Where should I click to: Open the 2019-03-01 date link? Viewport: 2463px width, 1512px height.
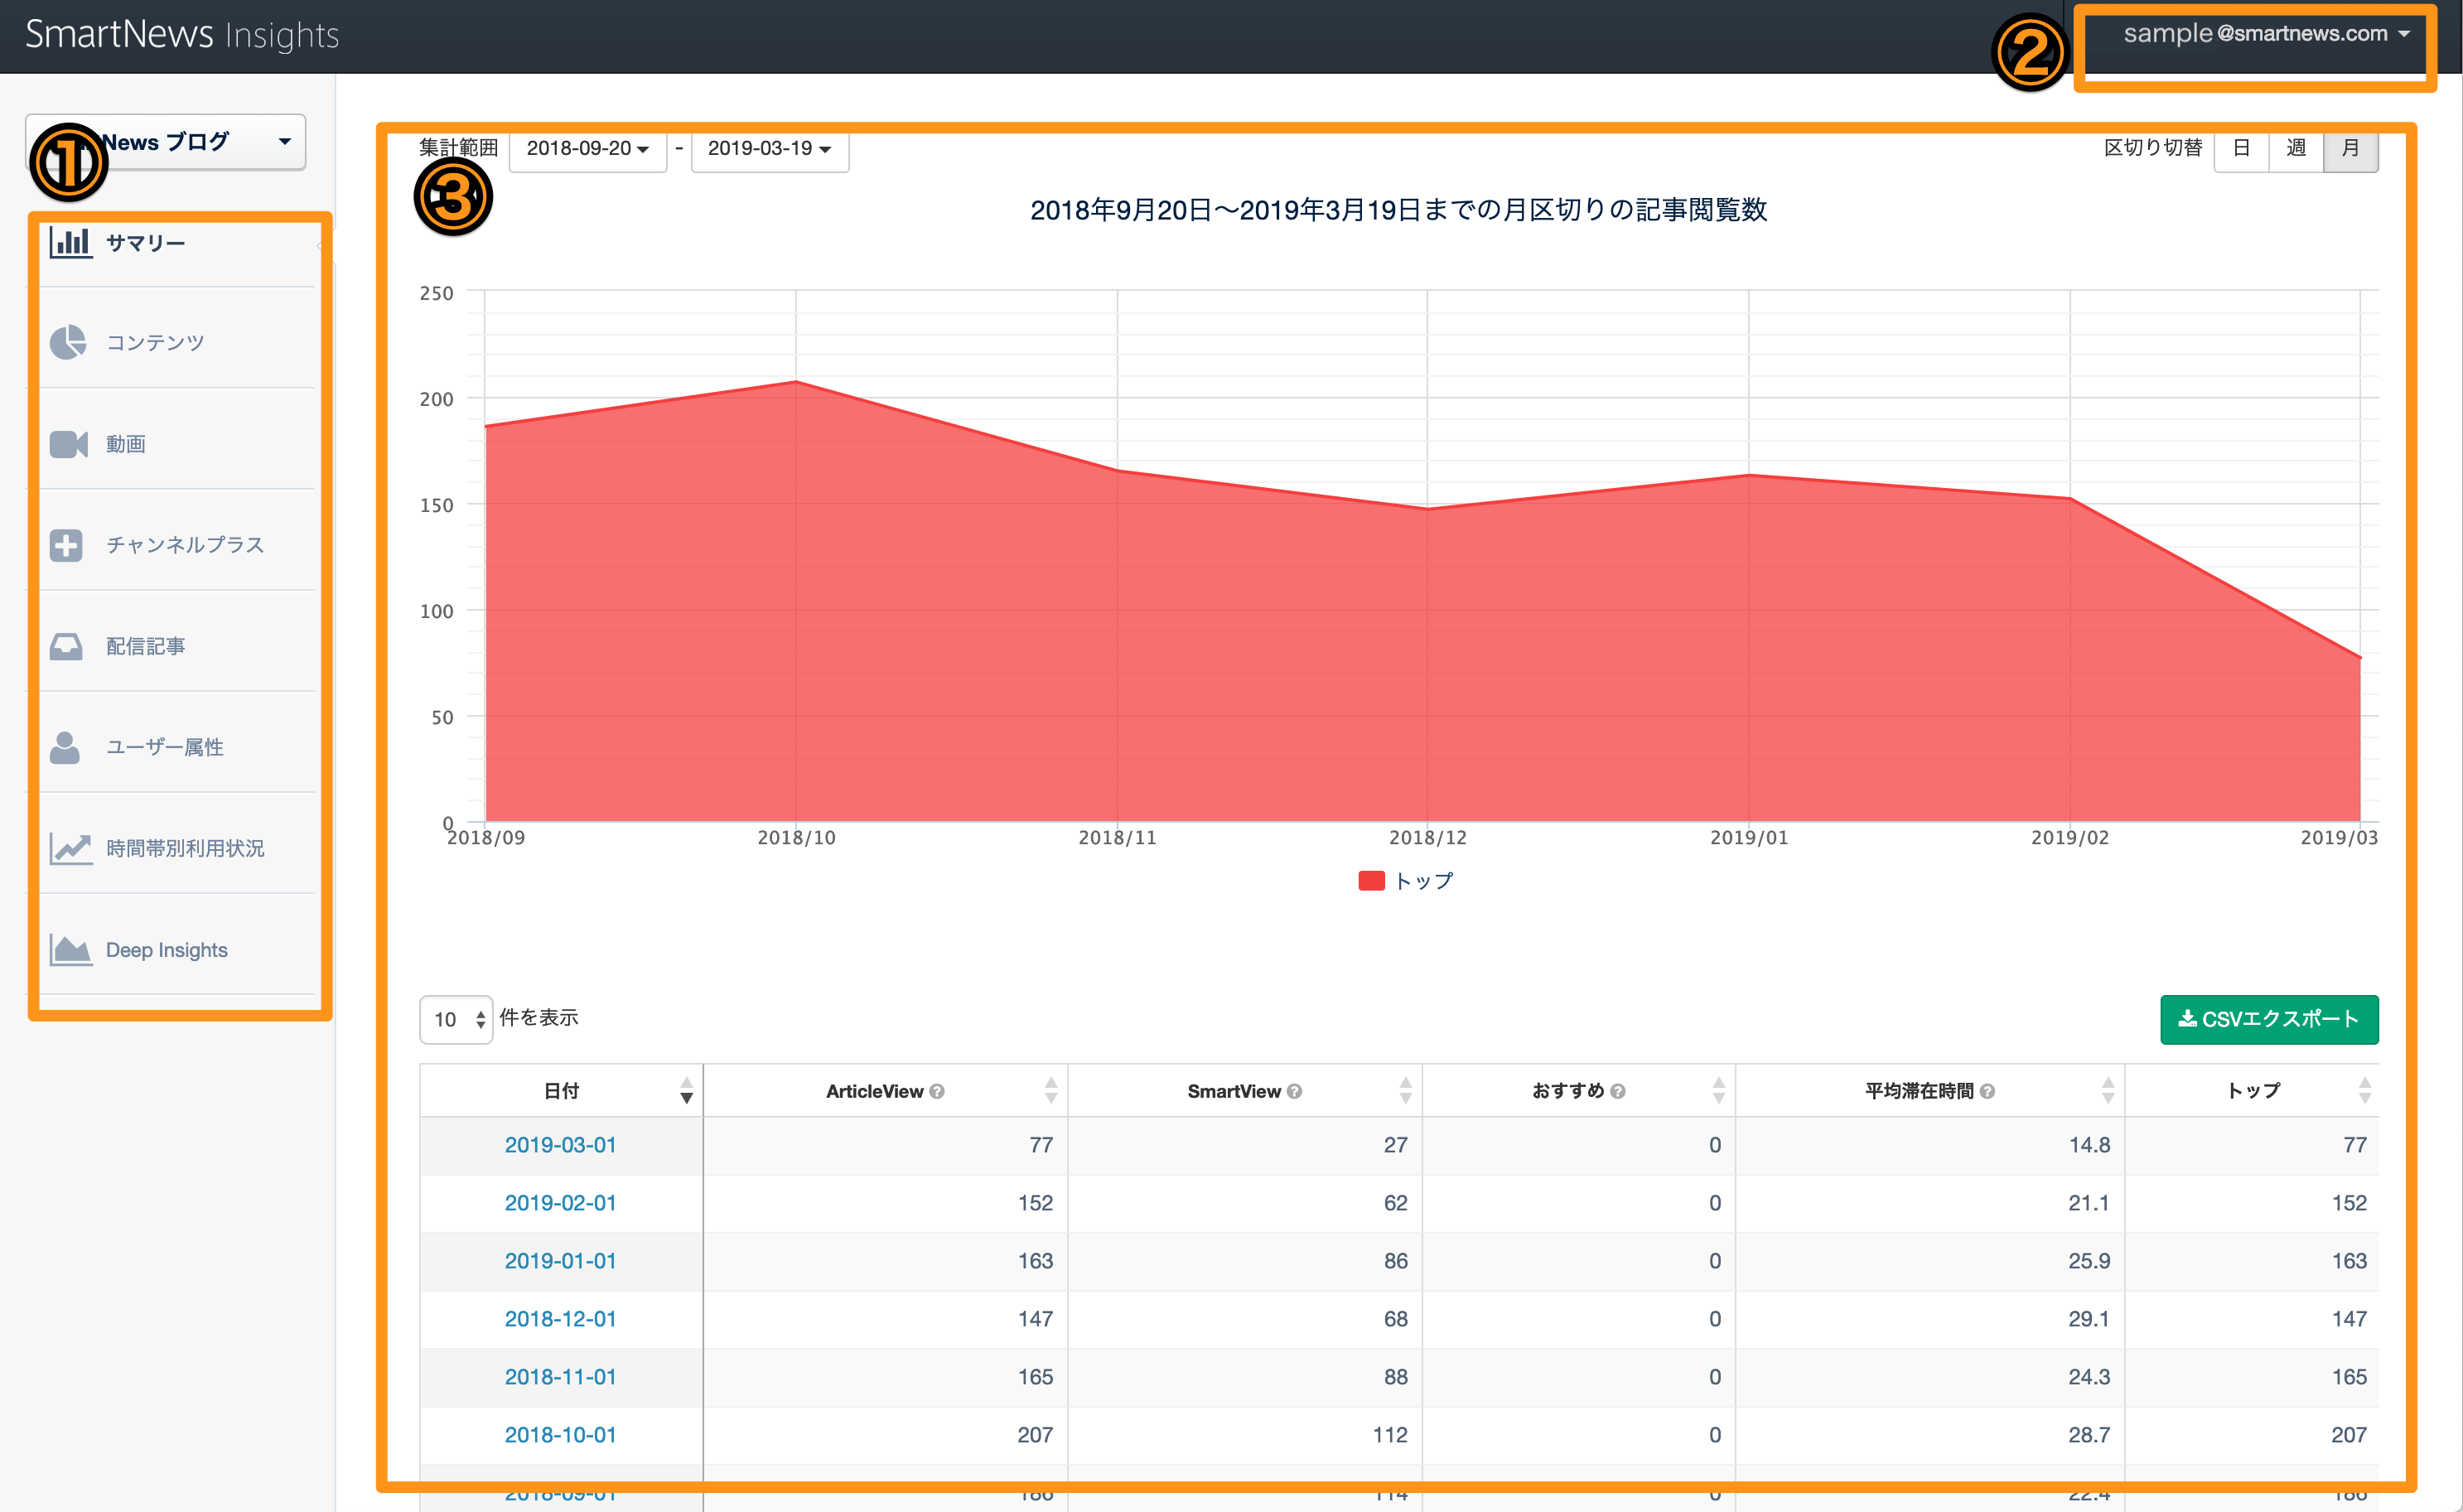[x=560, y=1145]
